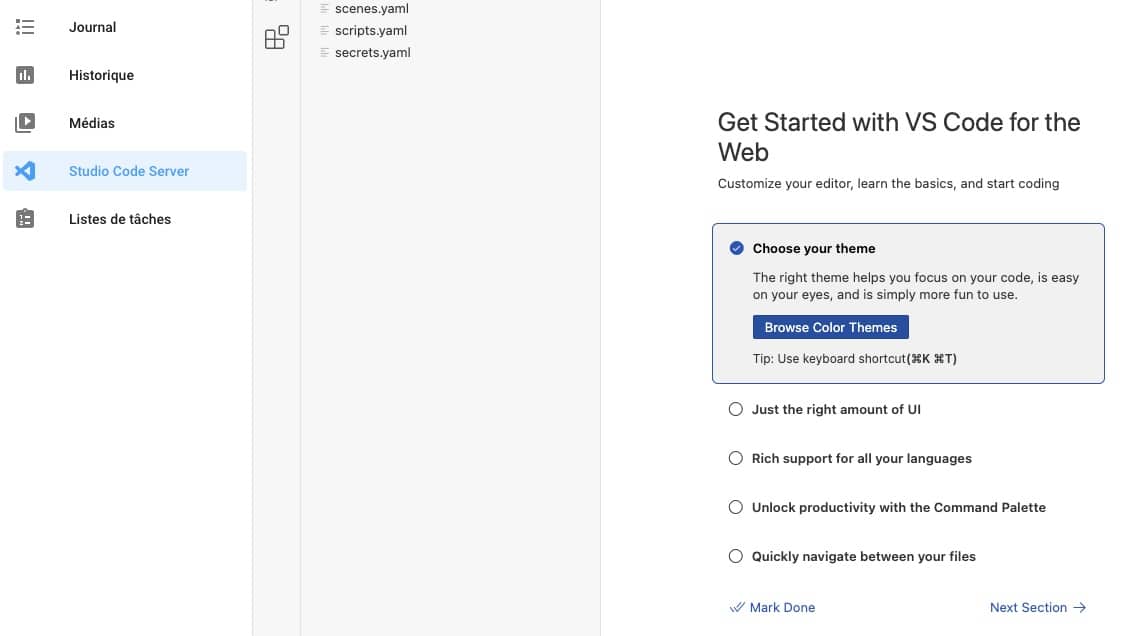Open scripts.yaml in the file explorer

[371, 30]
